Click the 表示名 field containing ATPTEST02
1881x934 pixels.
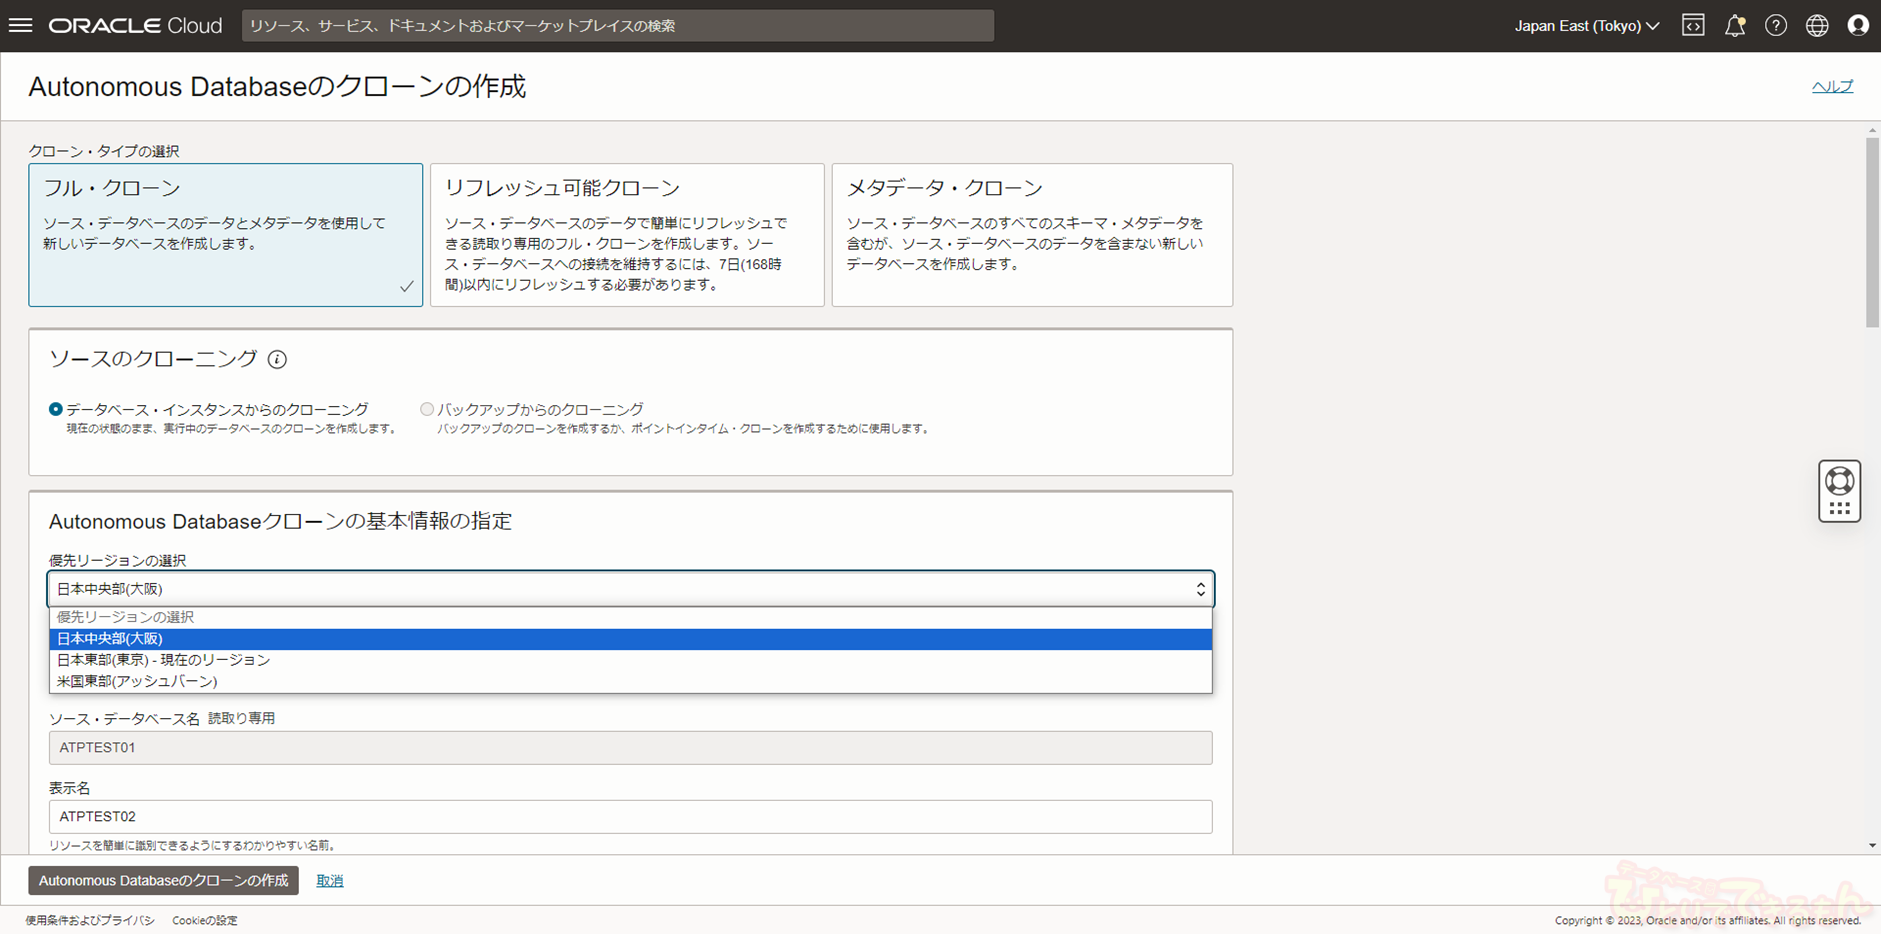(x=630, y=816)
